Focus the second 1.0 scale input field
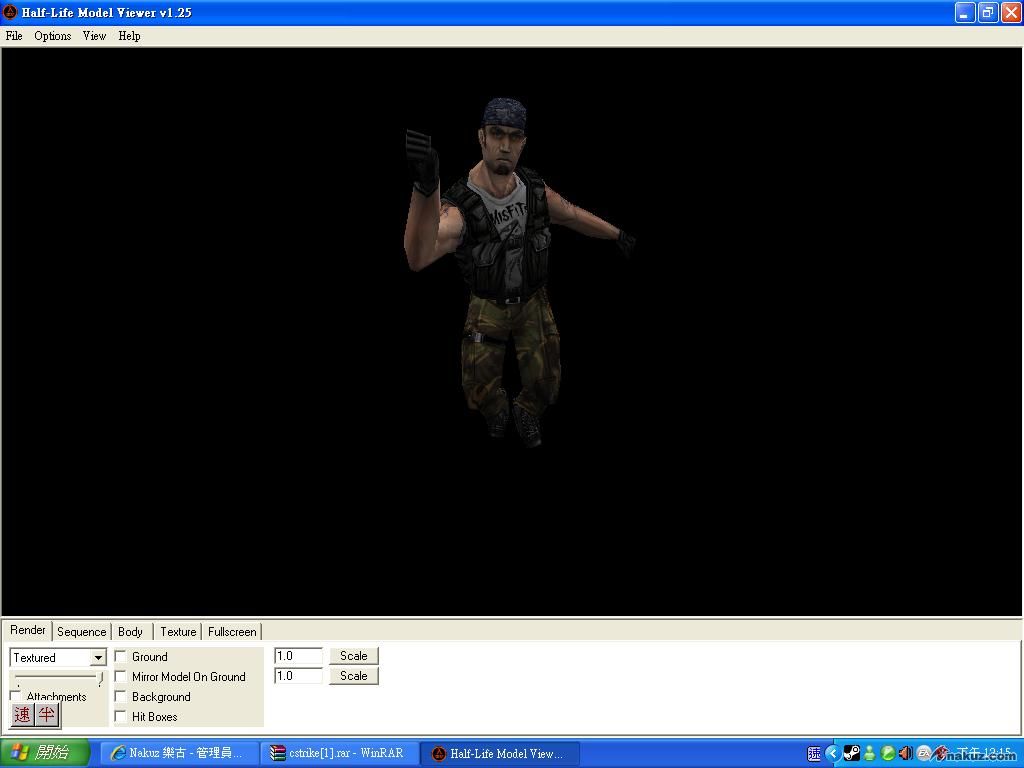This screenshot has height=768, width=1024. pyautogui.click(x=298, y=676)
